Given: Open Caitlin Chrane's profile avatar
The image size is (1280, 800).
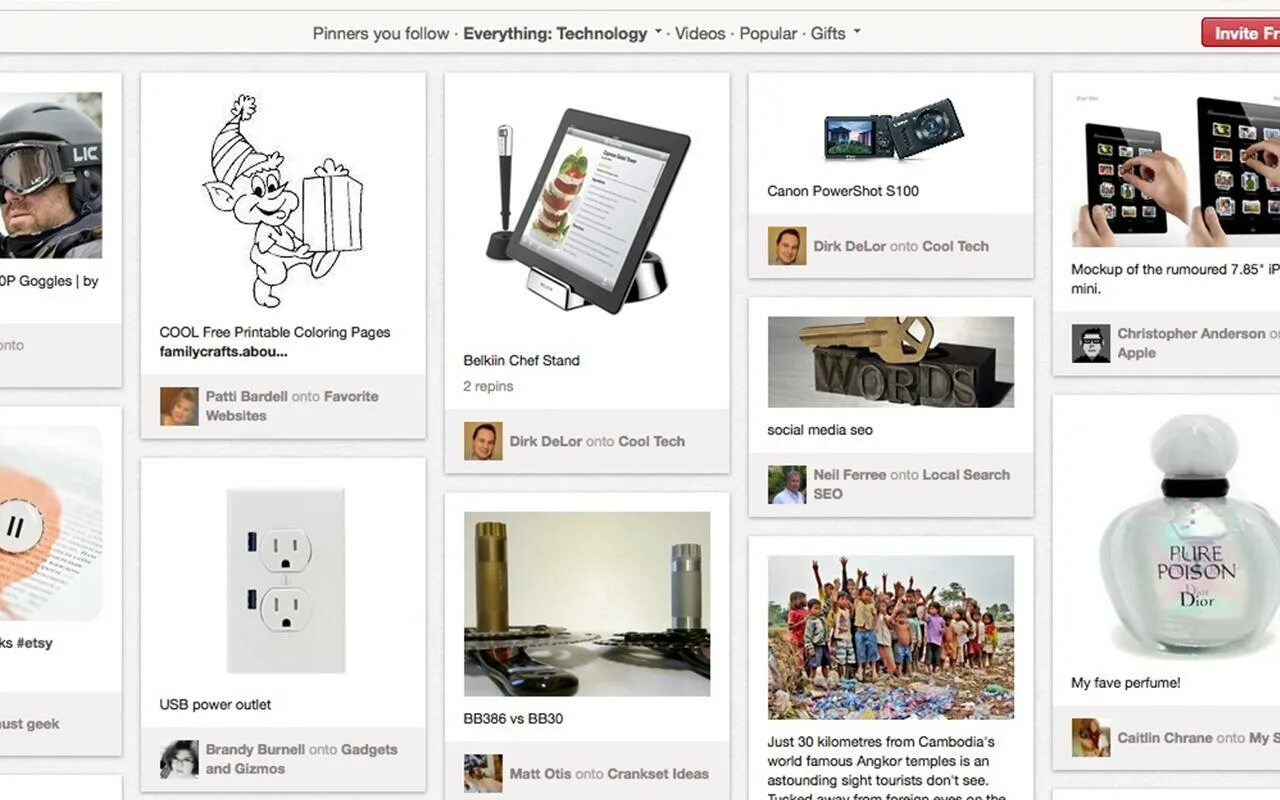Looking at the screenshot, I should click(1091, 737).
